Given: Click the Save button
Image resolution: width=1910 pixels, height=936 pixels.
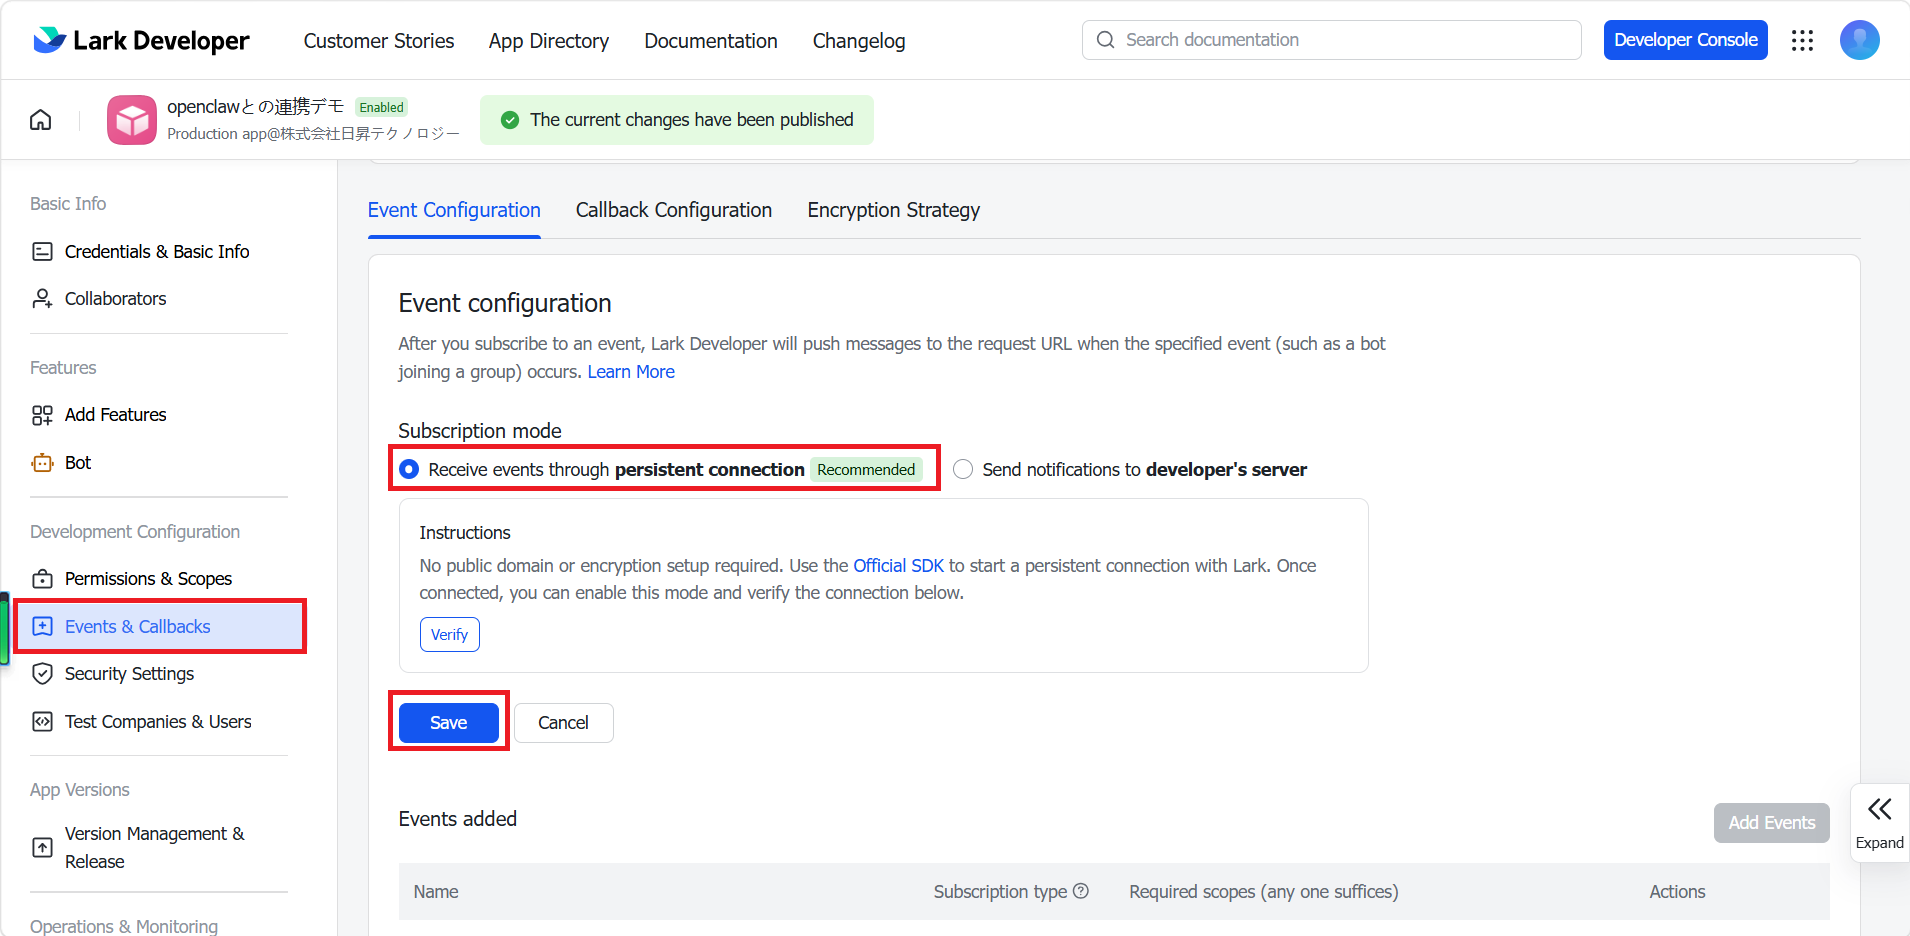Looking at the screenshot, I should (x=449, y=723).
